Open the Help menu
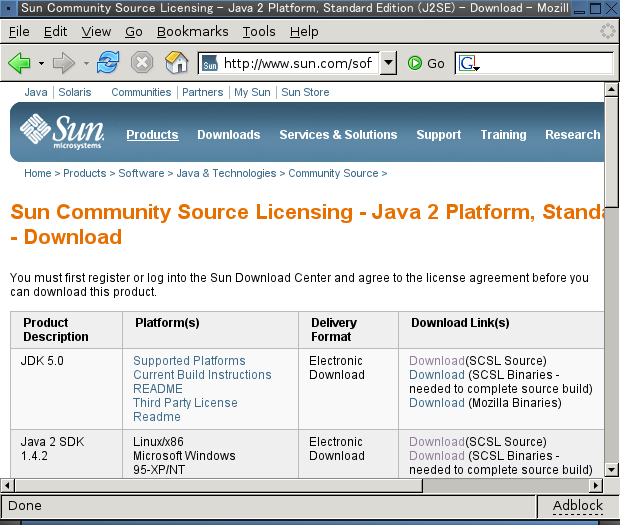This screenshot has width=620, height=525. point(304,32)
